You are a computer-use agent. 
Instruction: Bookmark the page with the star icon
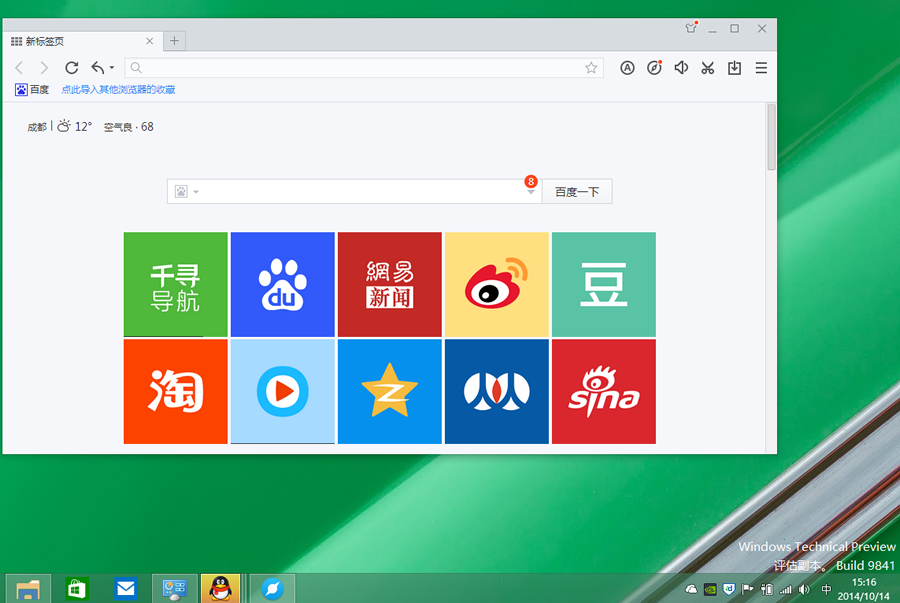tap(591, 68)
